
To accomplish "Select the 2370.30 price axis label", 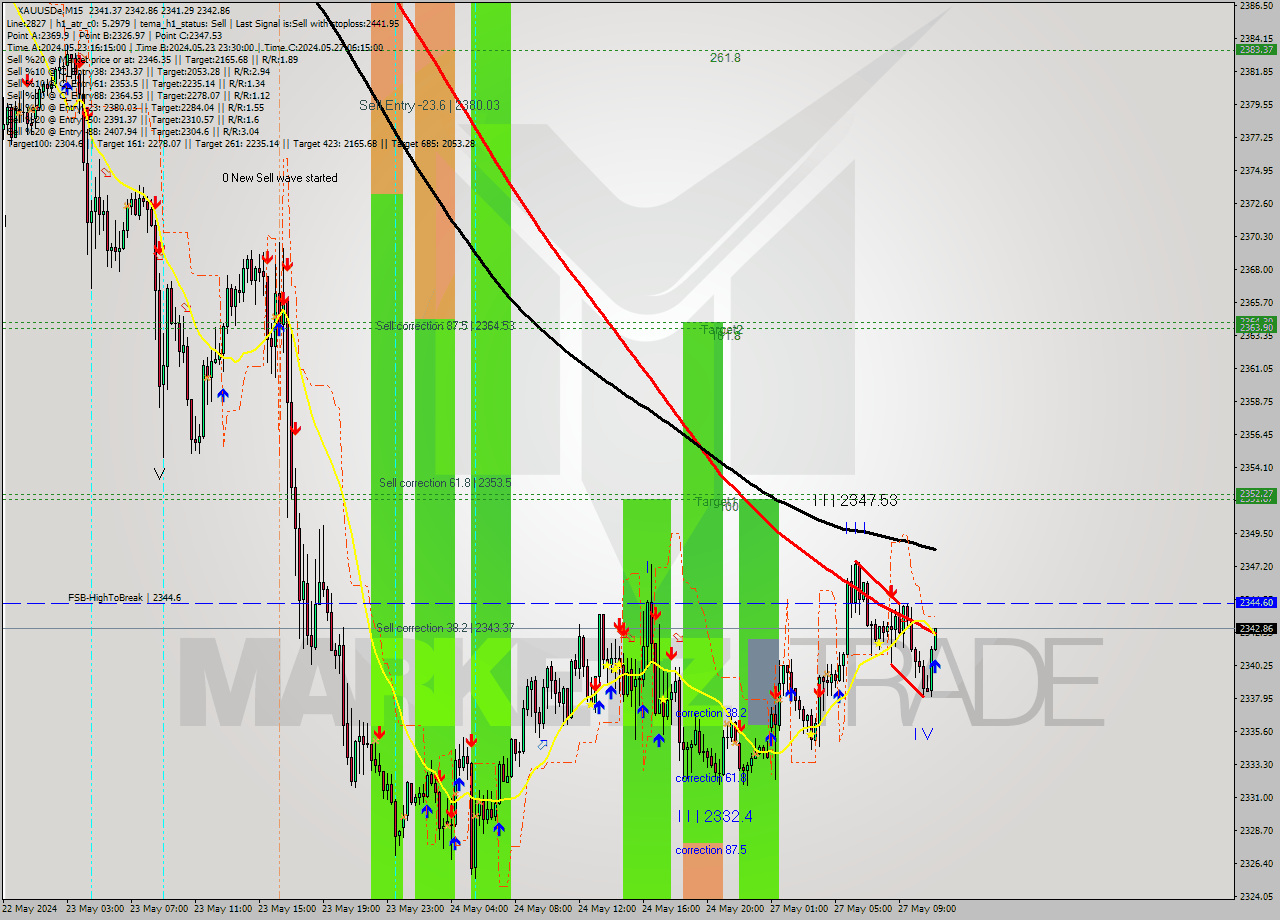I will pyautogui.click(x=1256, y=236).
